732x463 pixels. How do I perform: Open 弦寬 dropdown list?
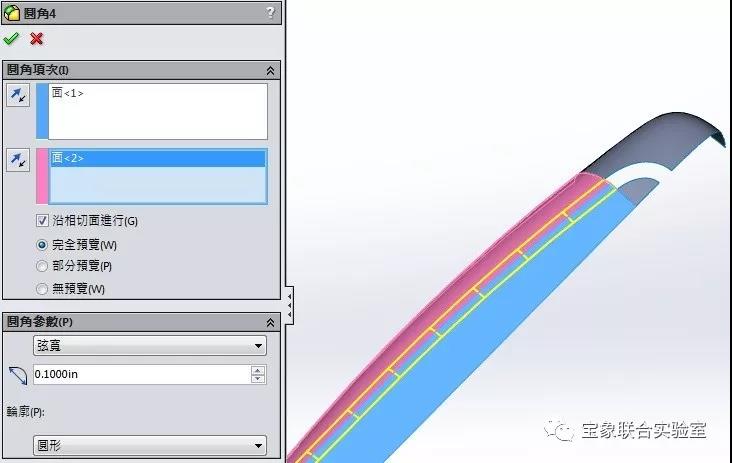pos(150,345)
